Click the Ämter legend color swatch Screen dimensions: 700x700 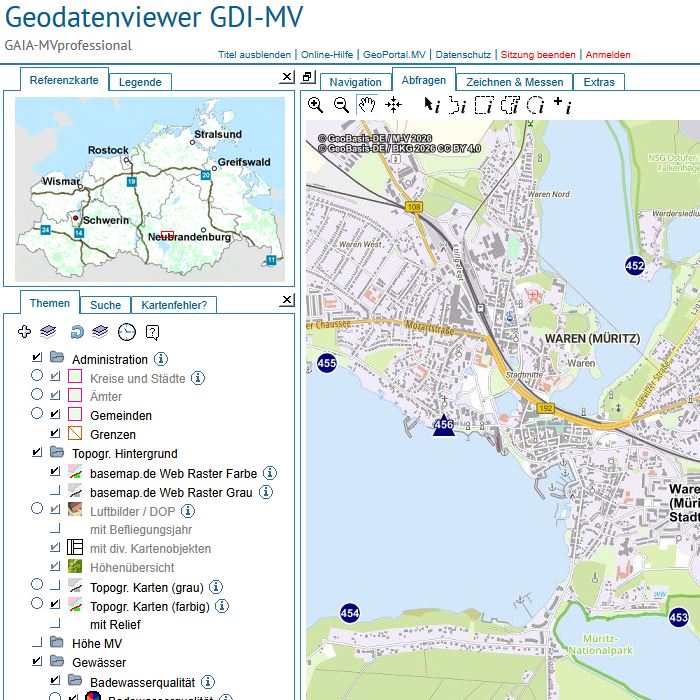[75, 395]
